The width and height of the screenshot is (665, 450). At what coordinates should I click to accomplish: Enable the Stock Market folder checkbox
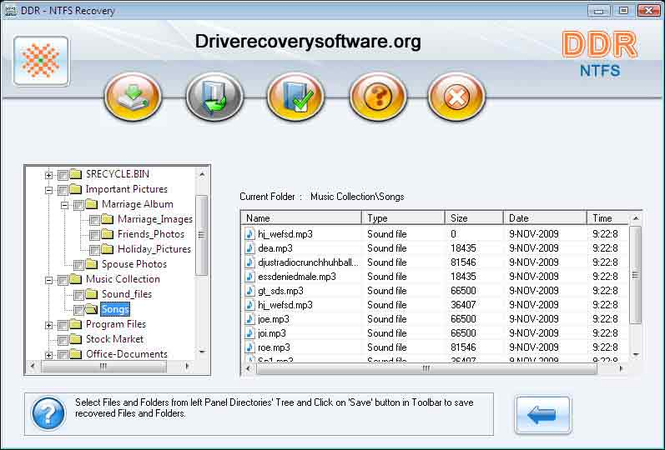62,340
